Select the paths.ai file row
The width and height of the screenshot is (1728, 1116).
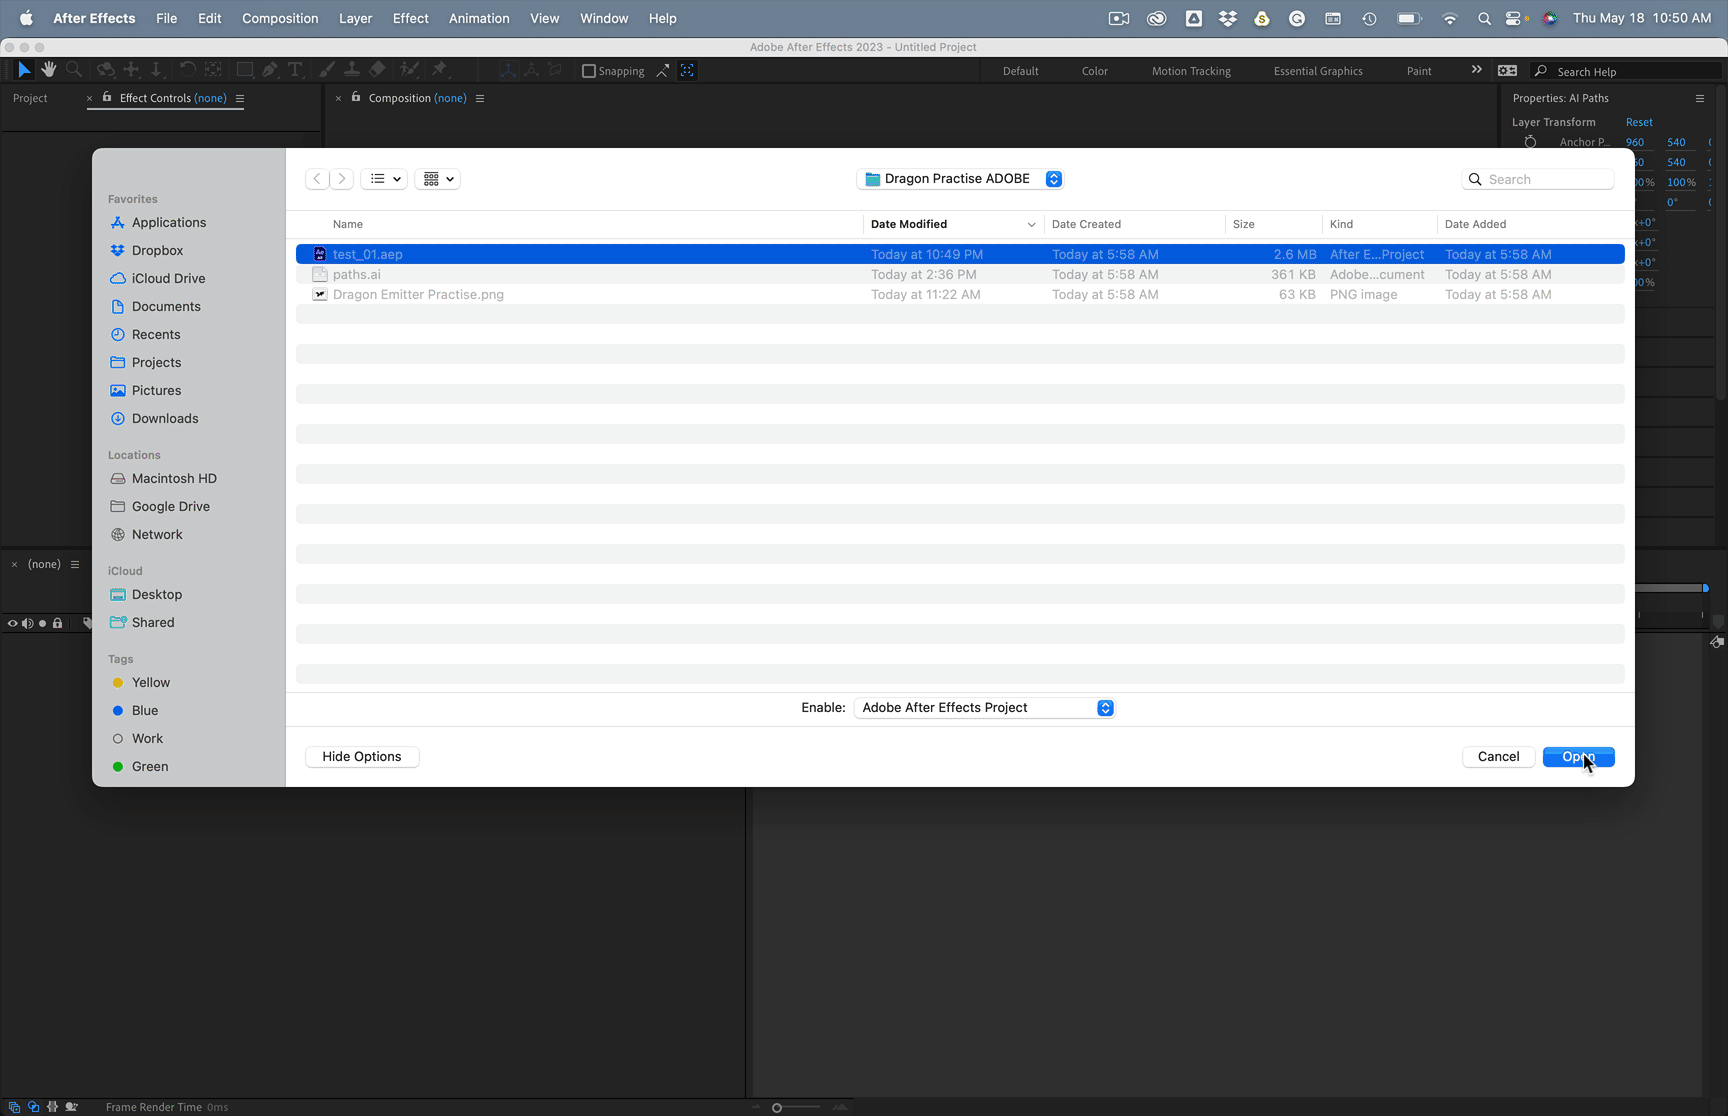pos(960,274)
